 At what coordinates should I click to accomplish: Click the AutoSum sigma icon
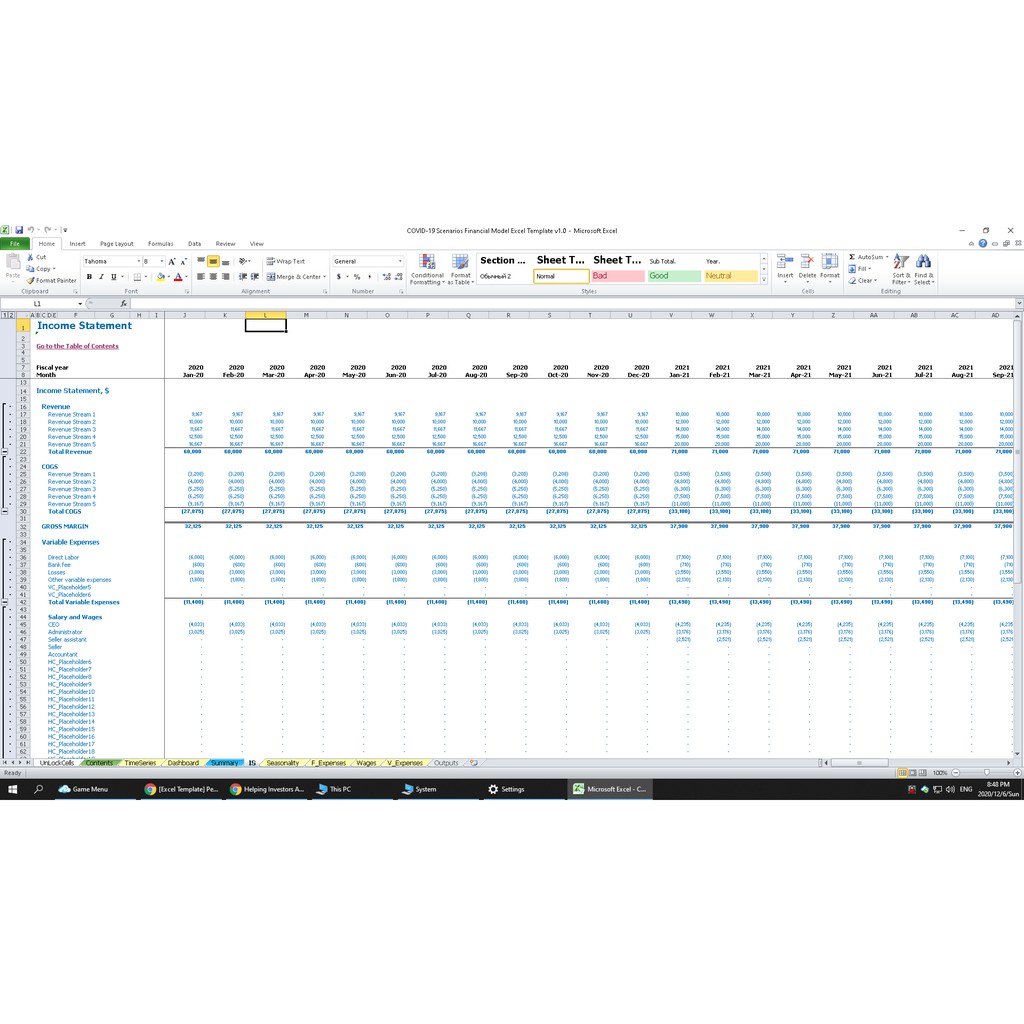tap(852, 257)
